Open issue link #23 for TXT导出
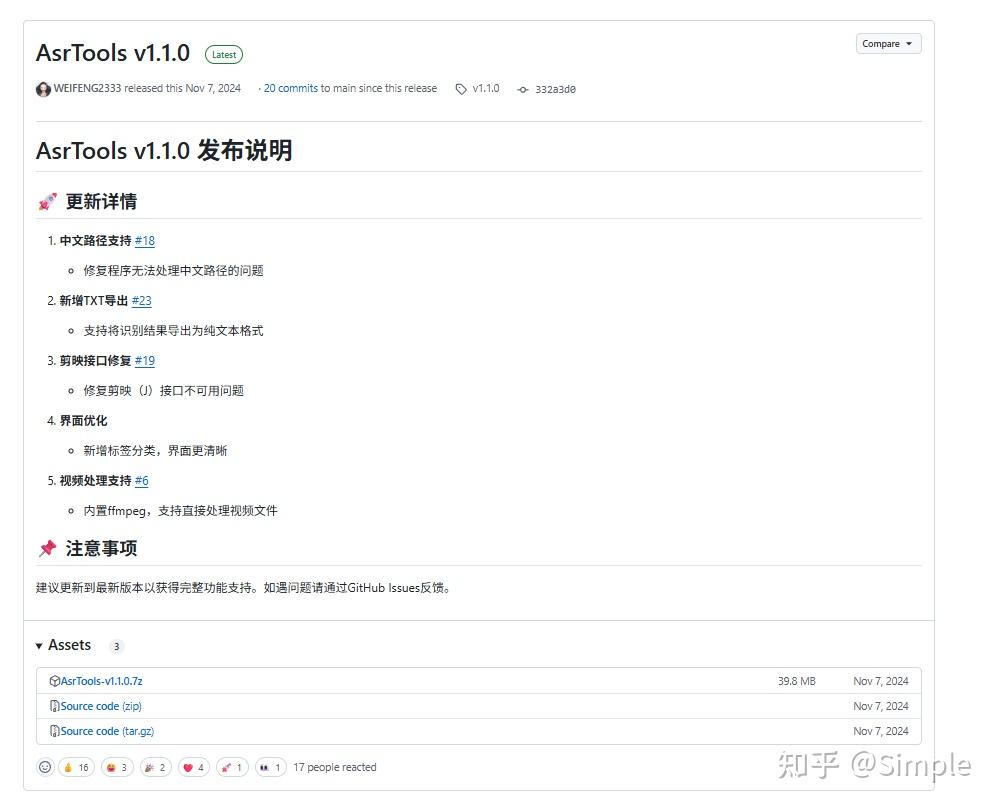This screenshot has height=810, width=997. click(142, 301)
